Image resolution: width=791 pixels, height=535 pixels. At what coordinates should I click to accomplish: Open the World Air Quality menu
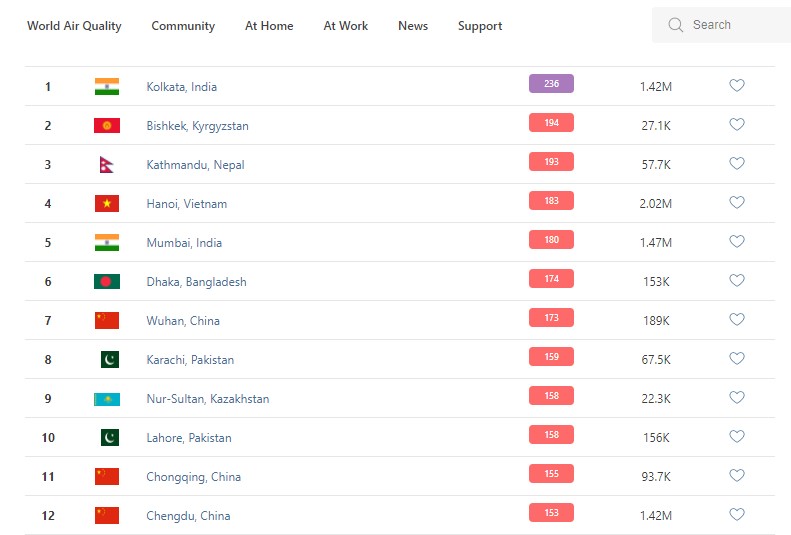click(x=74, y=26)
